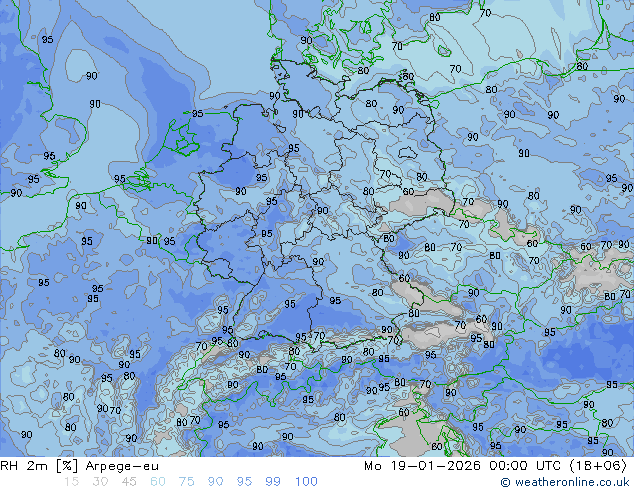Select the 99 value in the humidity legend
The height and width of the screenshot is (490, 634).
click(273, 482)
